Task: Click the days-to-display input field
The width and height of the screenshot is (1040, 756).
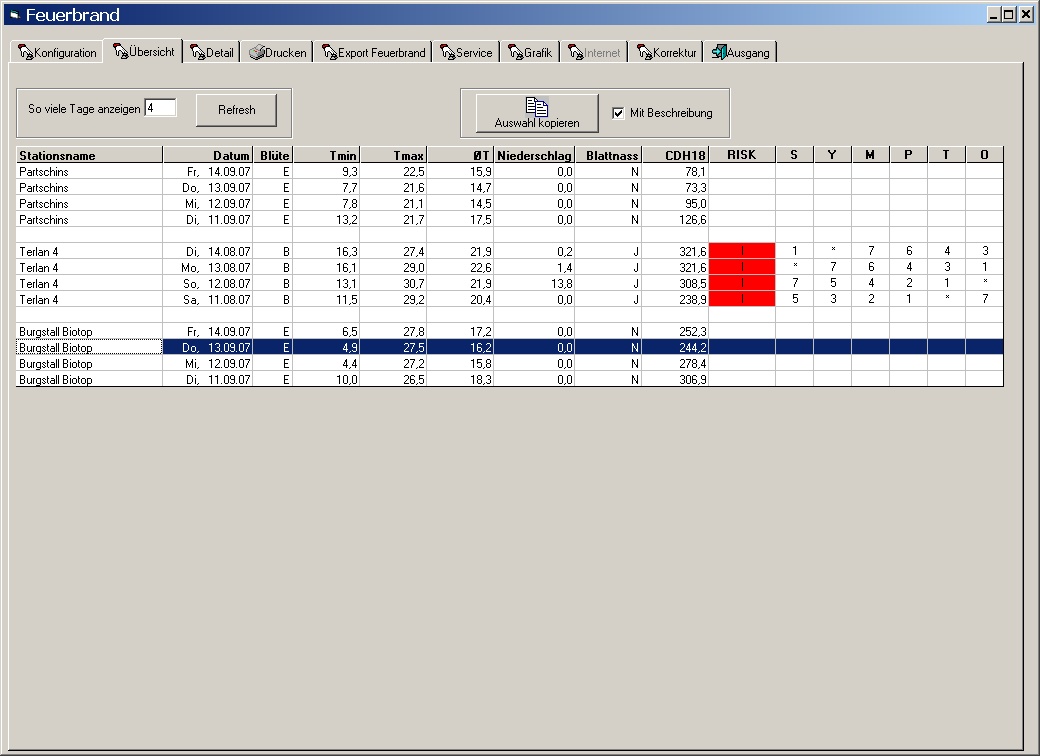Action: click(160, 108)
